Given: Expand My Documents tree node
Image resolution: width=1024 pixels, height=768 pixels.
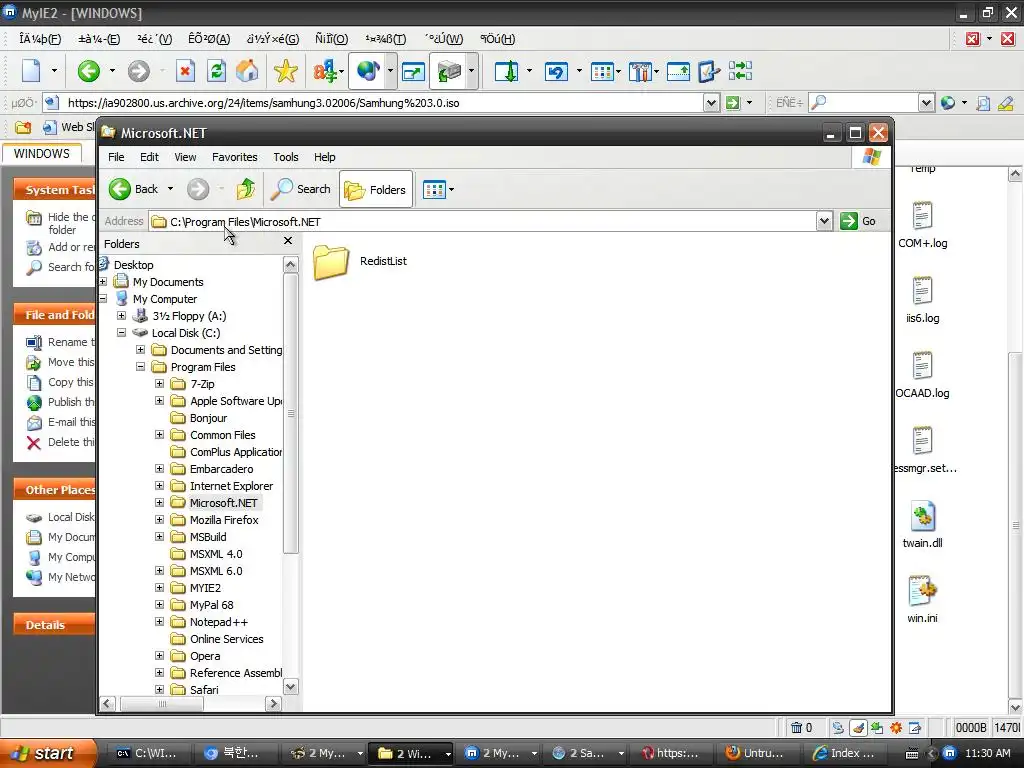Looking at the screenshot, I should coord(103,281).
